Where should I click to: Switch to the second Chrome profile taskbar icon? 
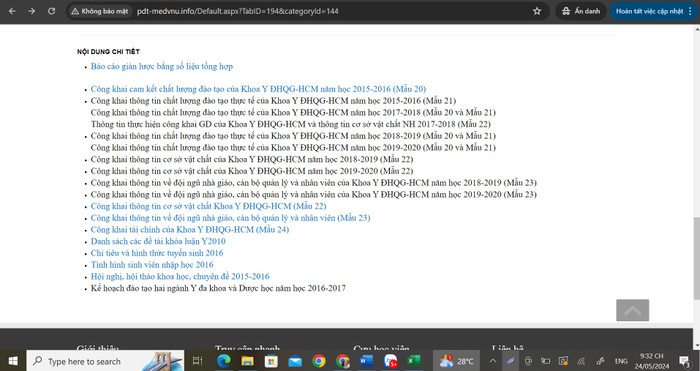(x=342, y=361)
